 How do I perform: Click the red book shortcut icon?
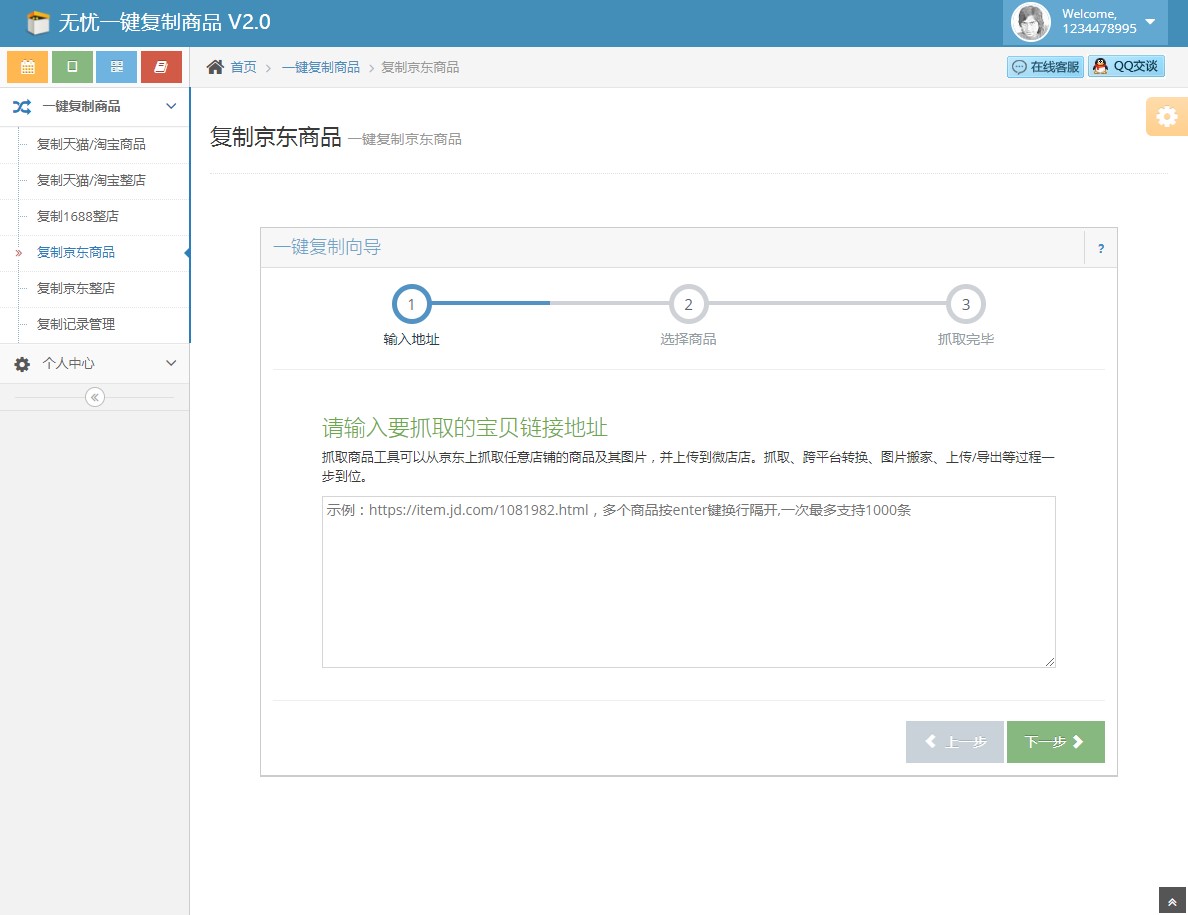coord(161,67)
